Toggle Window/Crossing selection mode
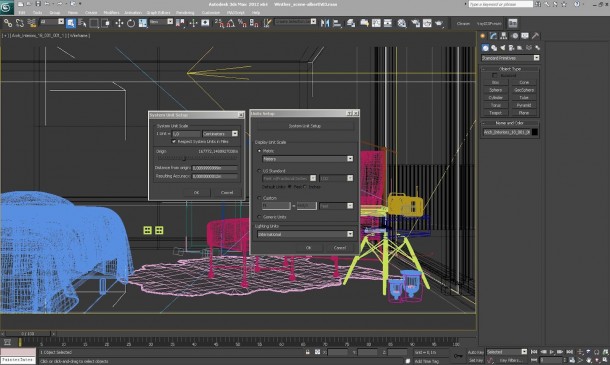Image resolution: width=610 pixels, height=365 pixels. click(105, 23)
